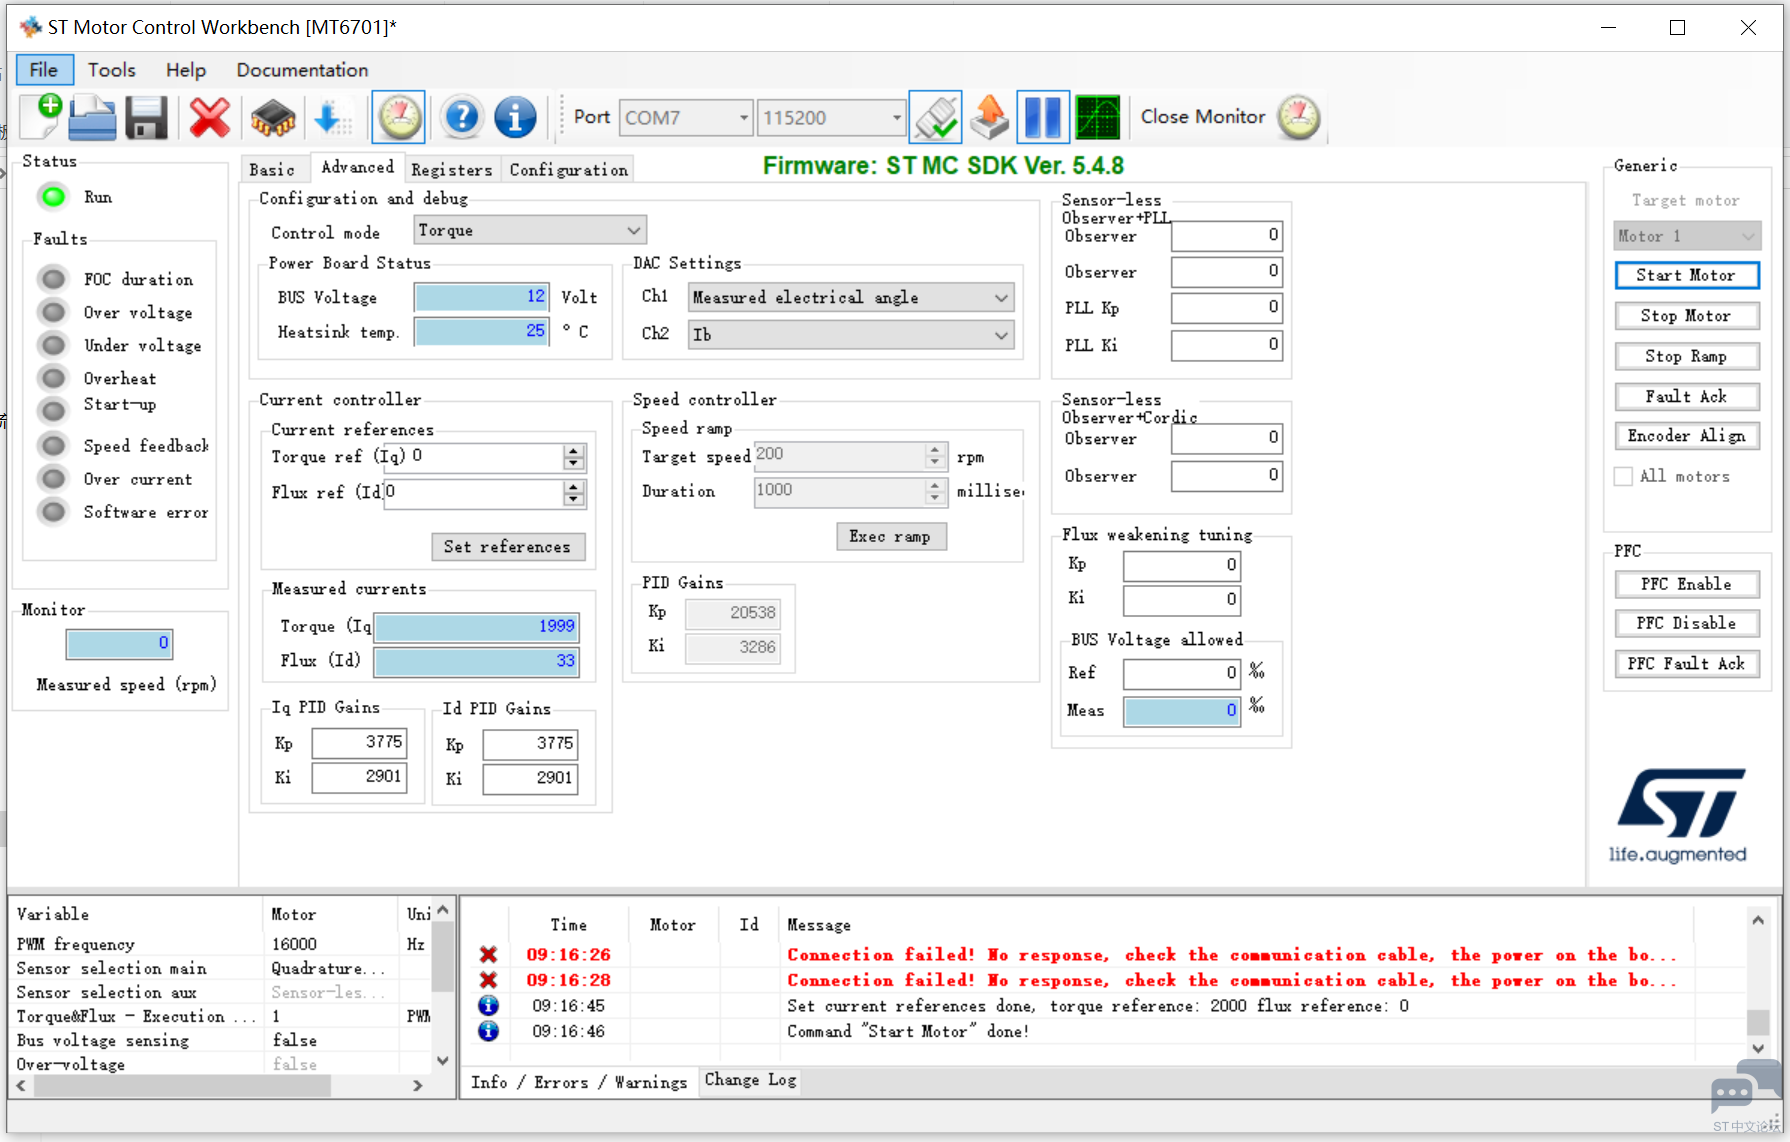The height and width of the screenshot is (1142, 1790).
Task: Switch to the Basic tab
Action: coord(272,169)
